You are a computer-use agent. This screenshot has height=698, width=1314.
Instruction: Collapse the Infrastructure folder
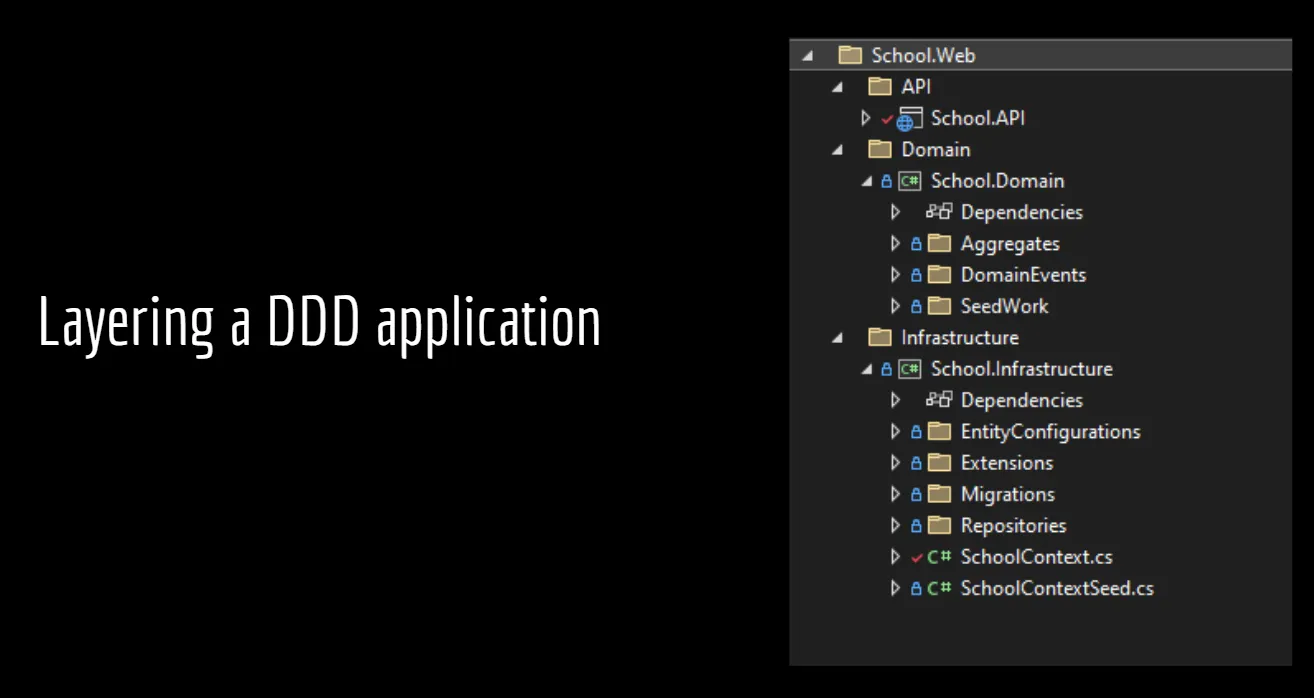[837, 337]
